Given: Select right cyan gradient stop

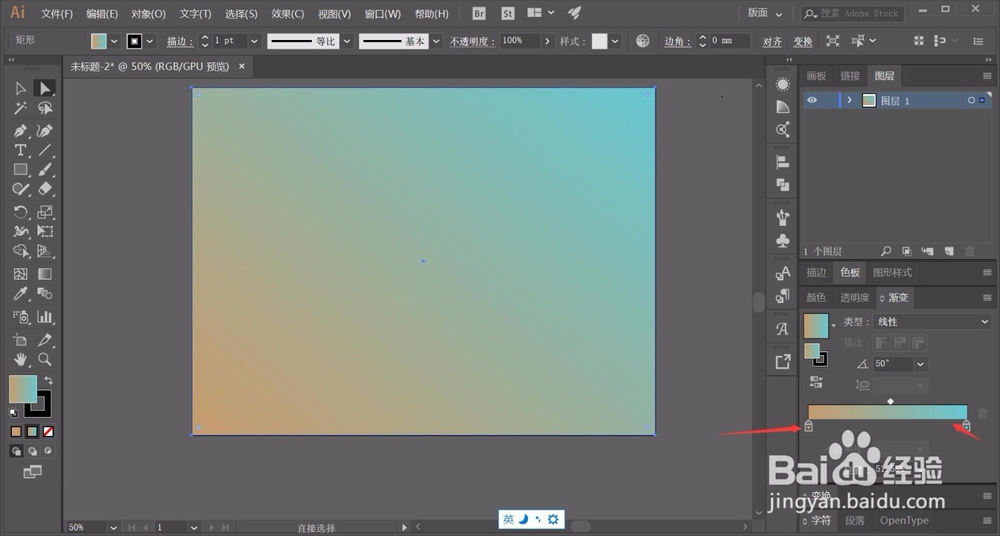Looking at the screenshot, I should 966,426.
